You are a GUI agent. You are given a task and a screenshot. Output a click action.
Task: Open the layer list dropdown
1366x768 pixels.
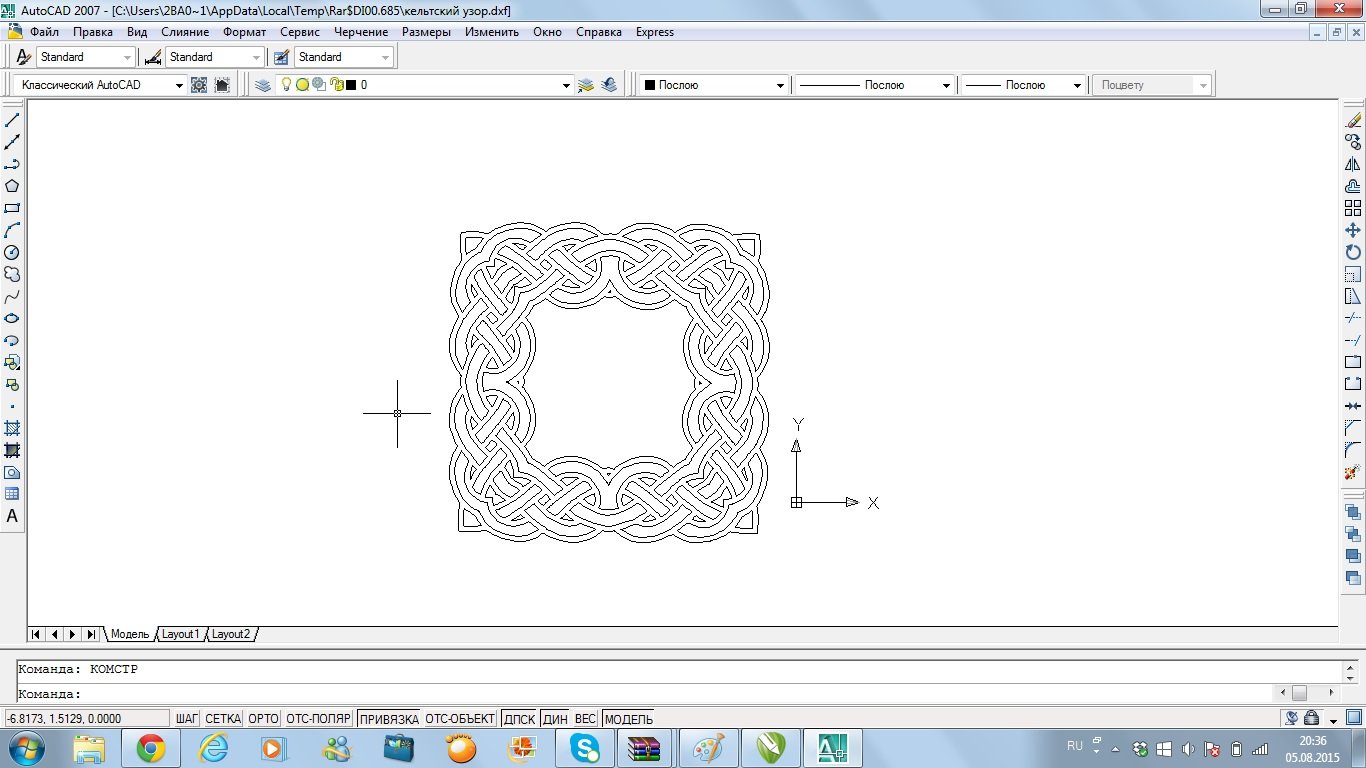click(567, 86)
